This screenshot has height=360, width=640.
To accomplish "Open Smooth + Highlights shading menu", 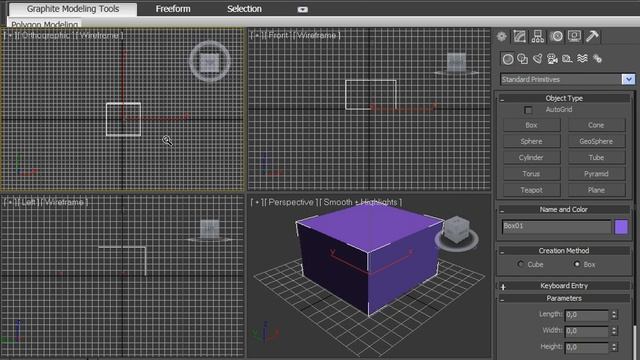I will point(360,202).
